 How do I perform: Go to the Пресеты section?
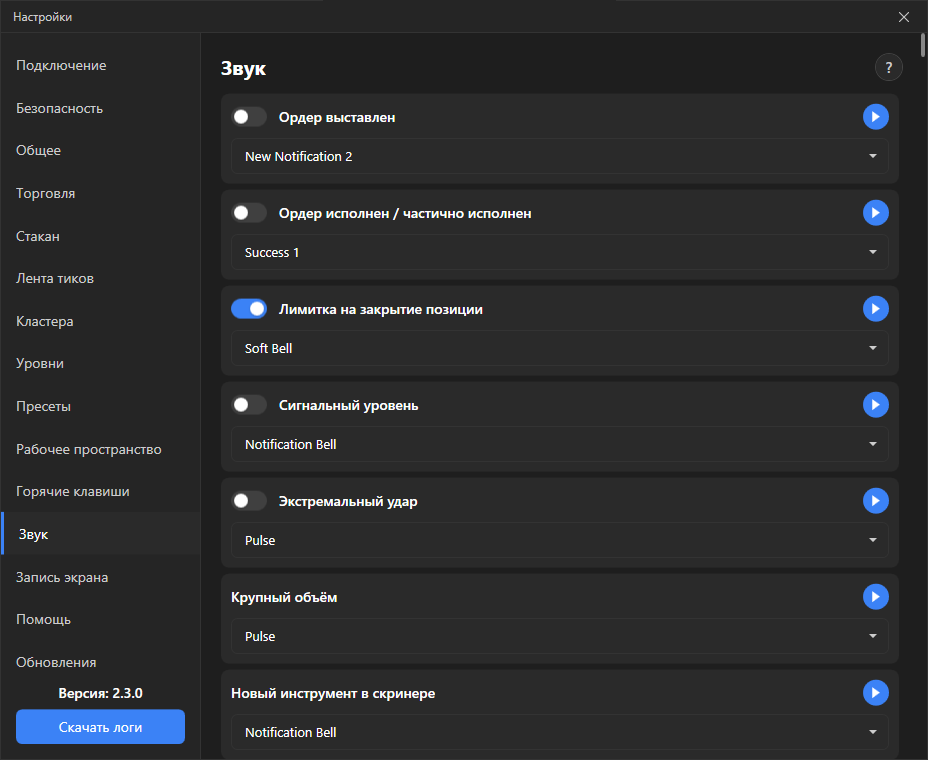pos(101,407)
